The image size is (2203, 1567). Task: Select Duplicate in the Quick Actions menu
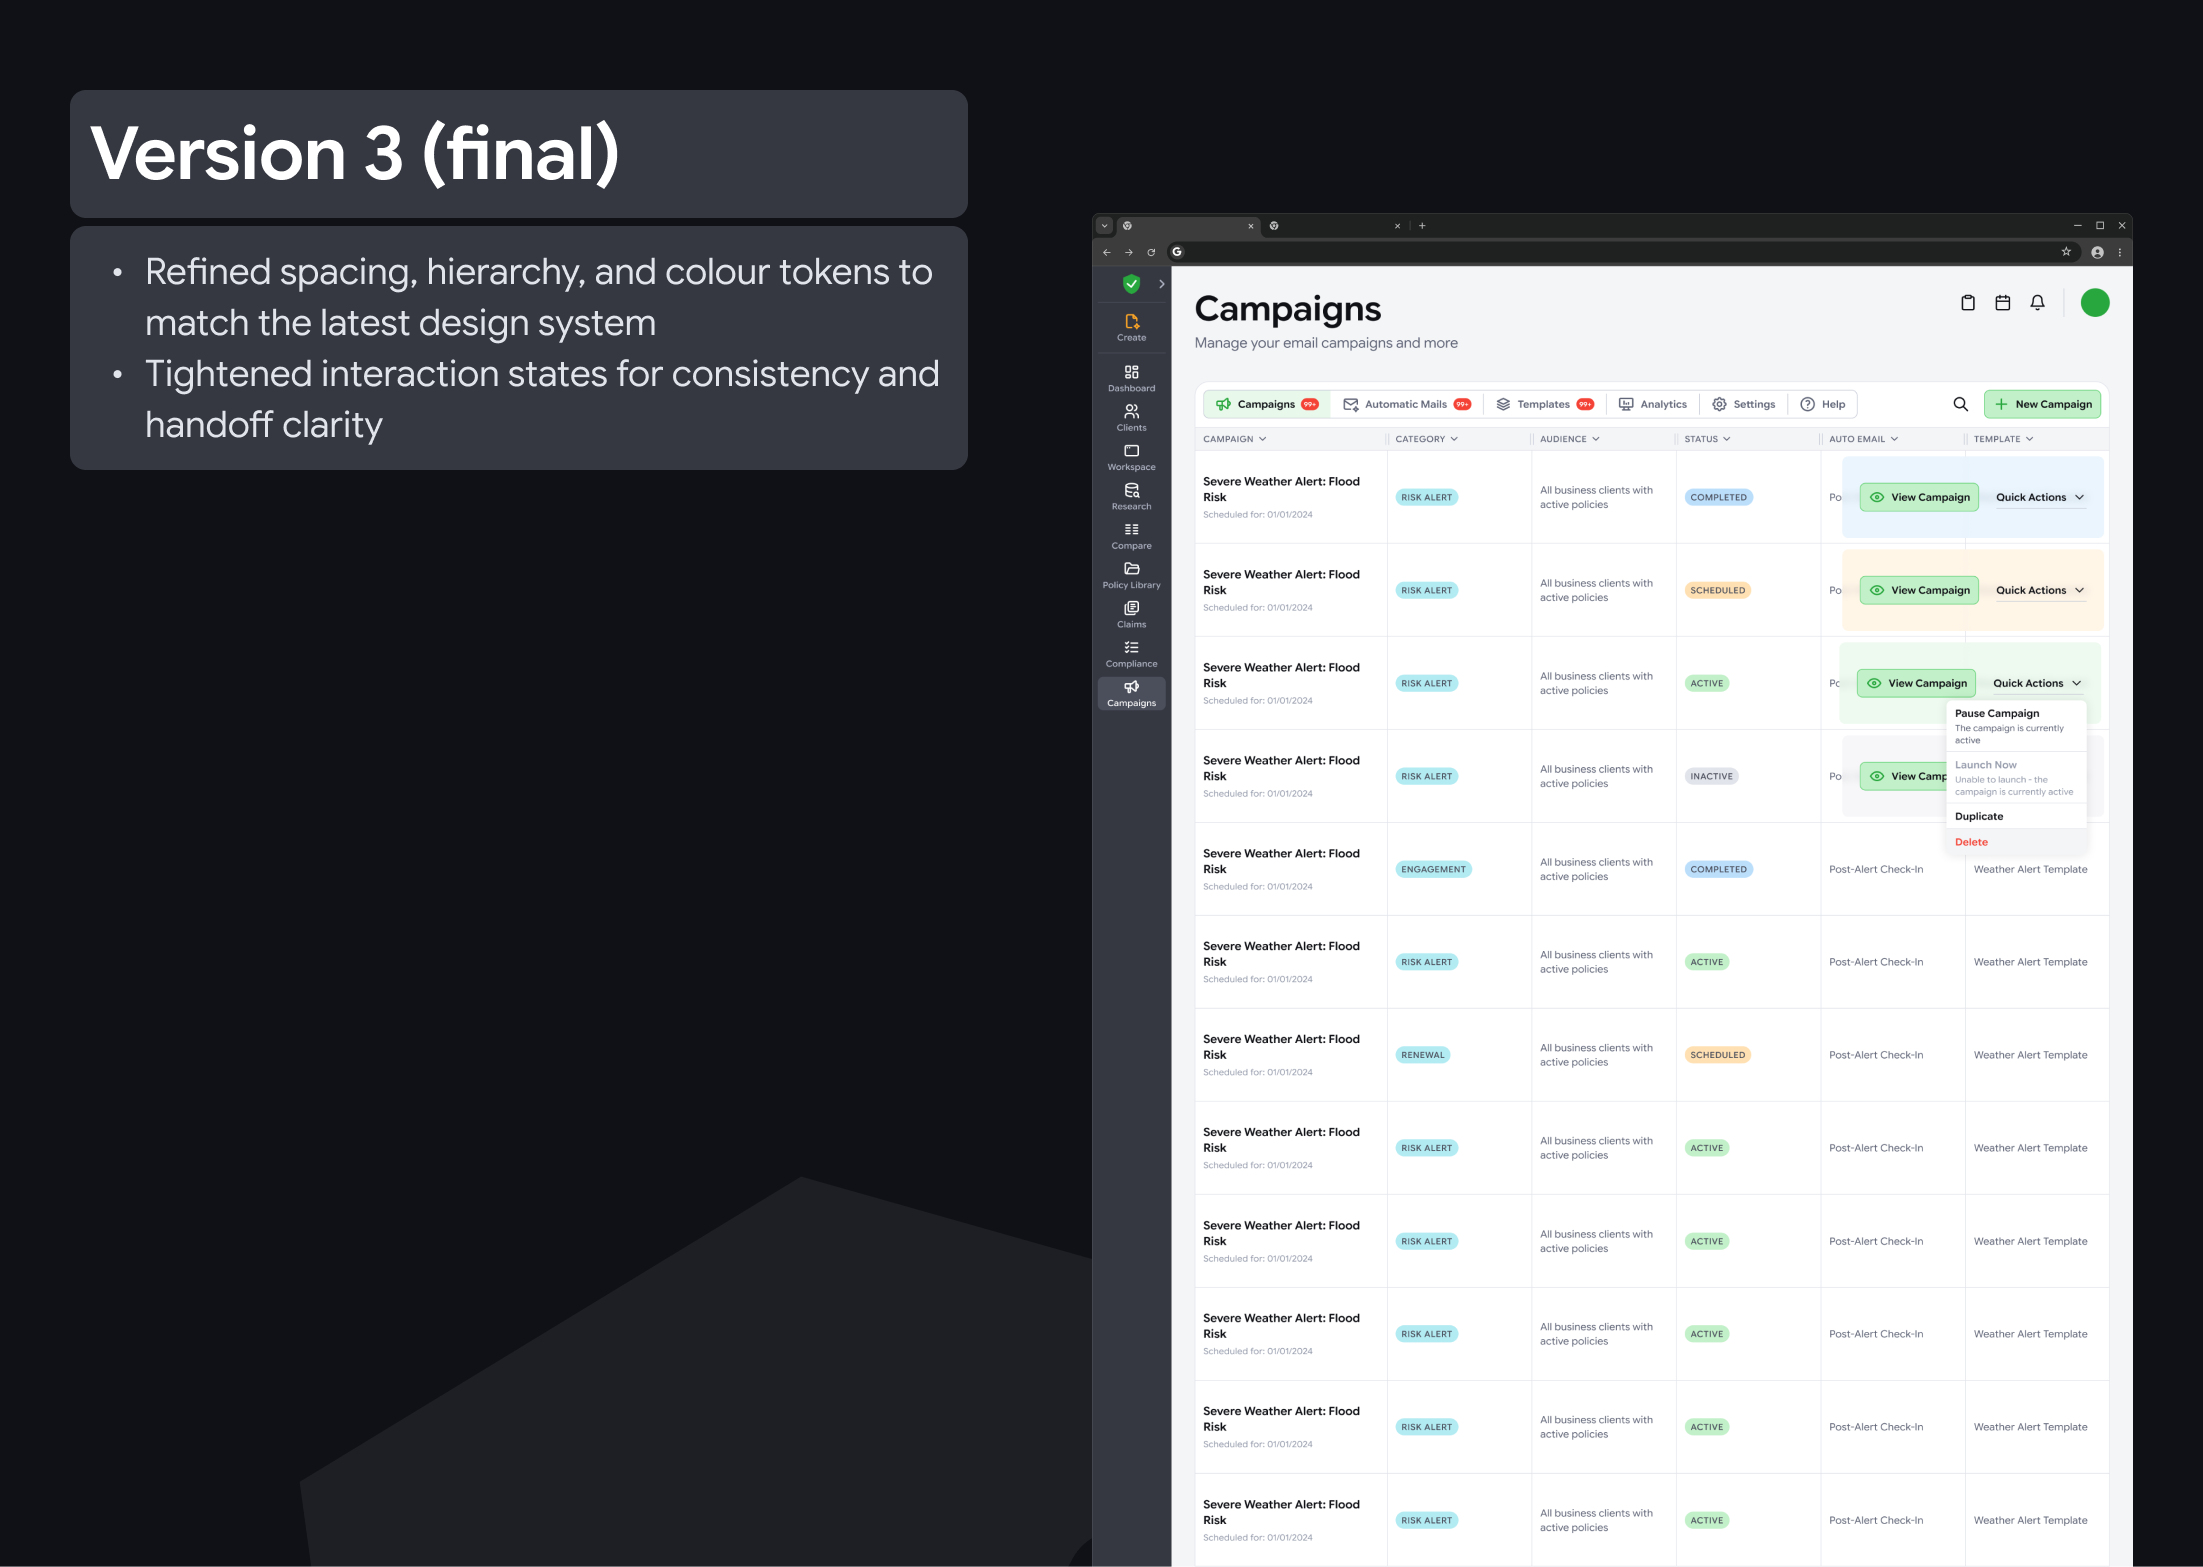1979,816
